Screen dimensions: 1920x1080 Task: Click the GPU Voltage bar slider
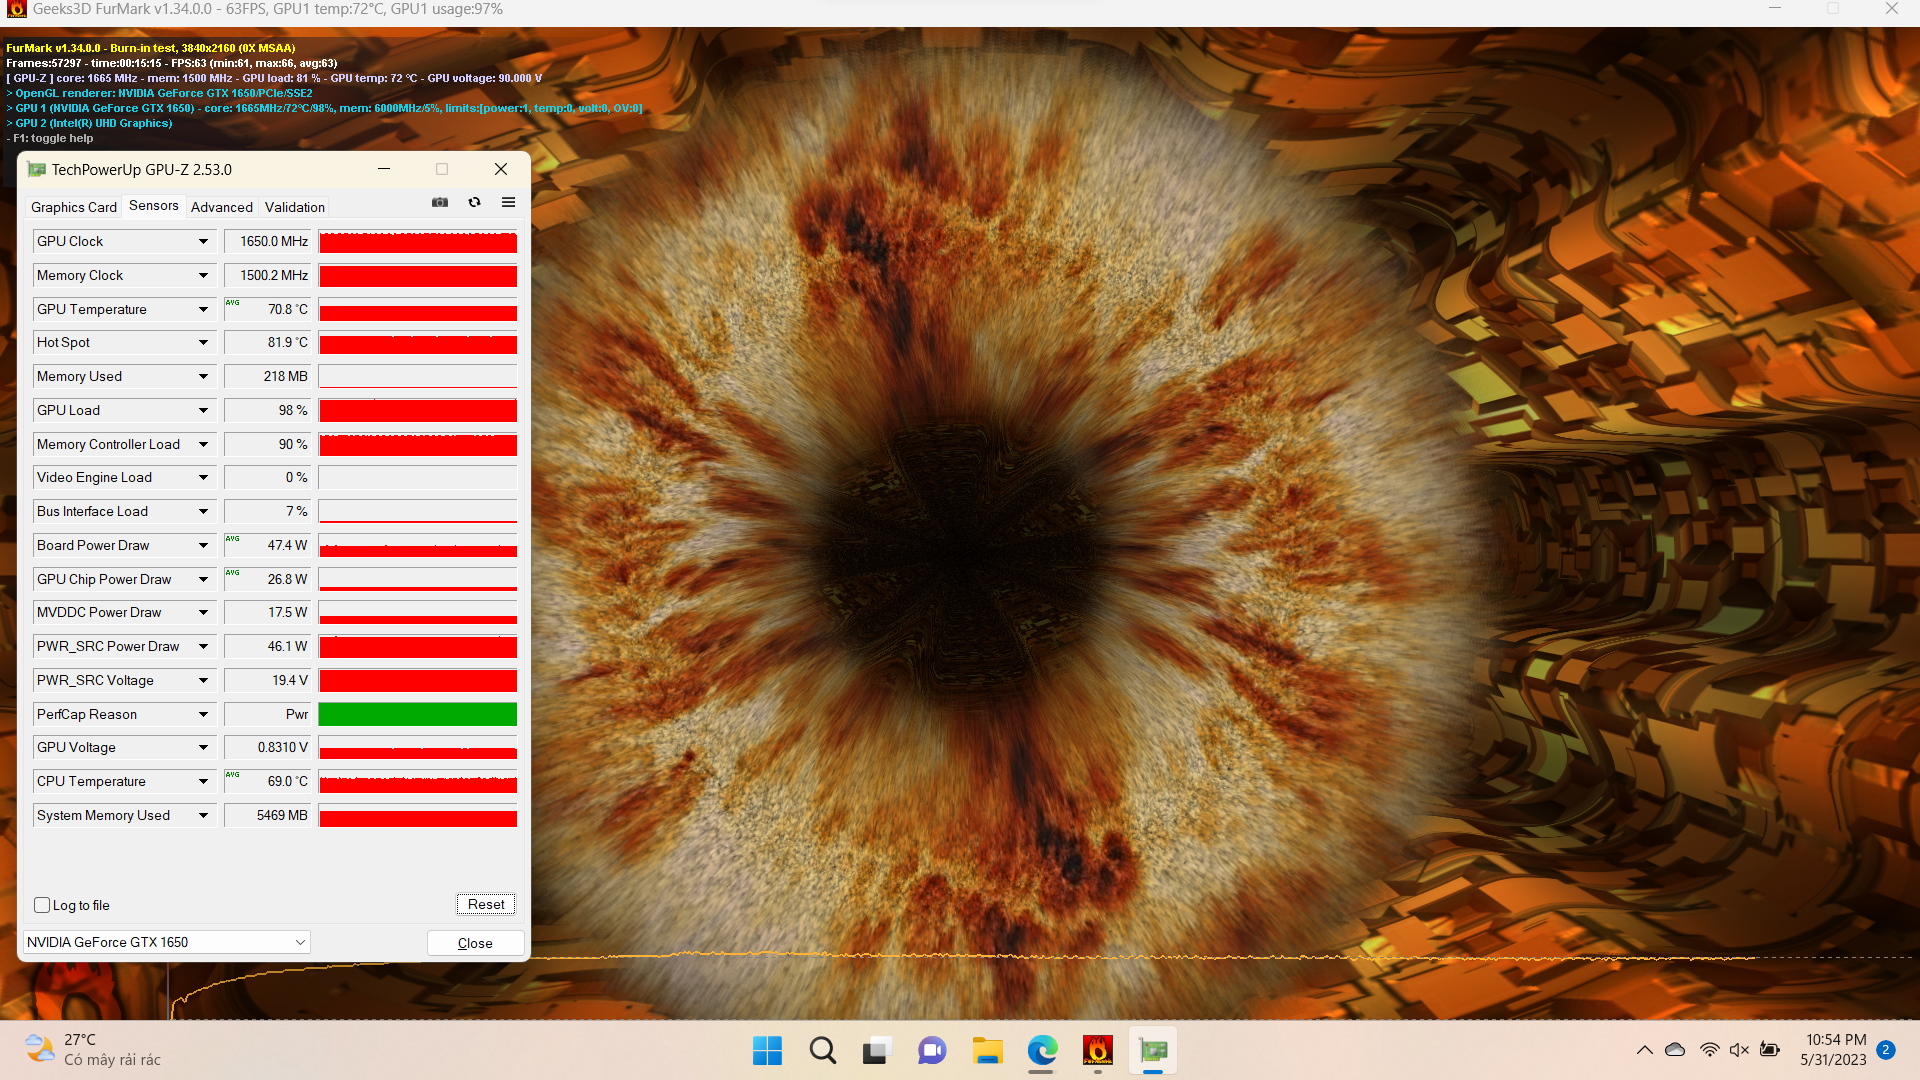(x=417, y=748)
